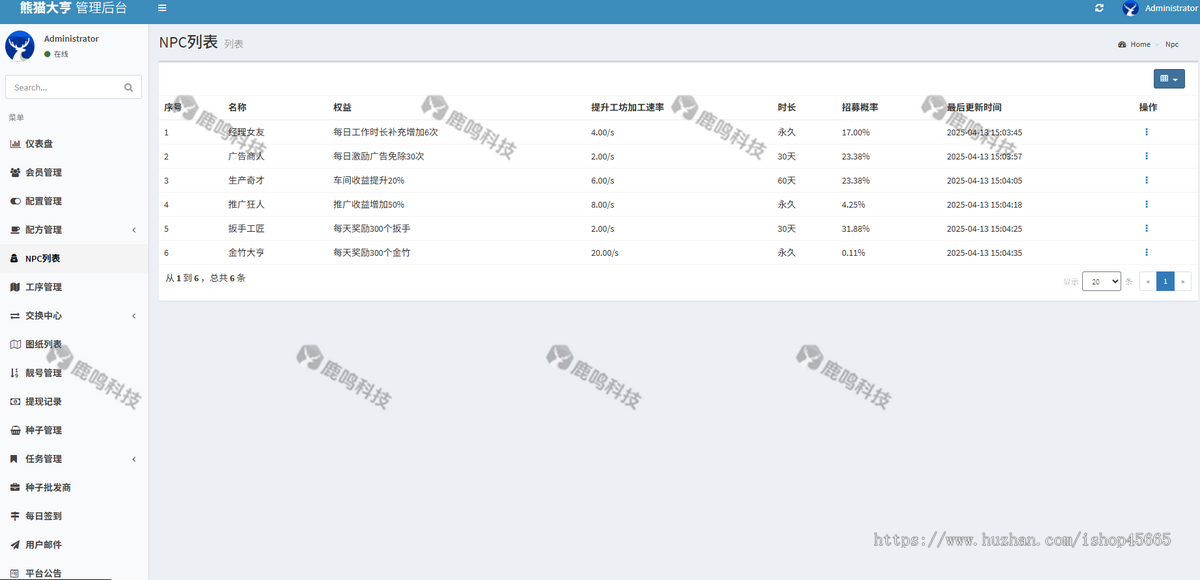Click the 最后更新时间 column header
This screenshot has width=1200, height=580.
click(x=974, y=107)
